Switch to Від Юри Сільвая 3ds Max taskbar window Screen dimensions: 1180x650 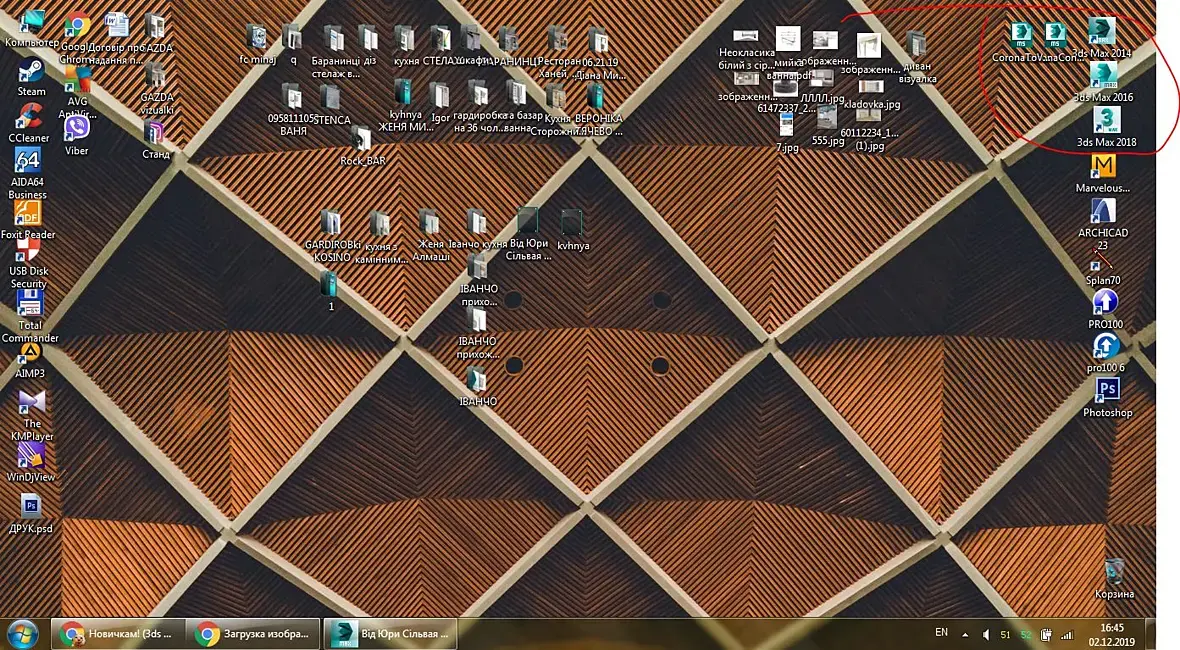click(392, 634)
